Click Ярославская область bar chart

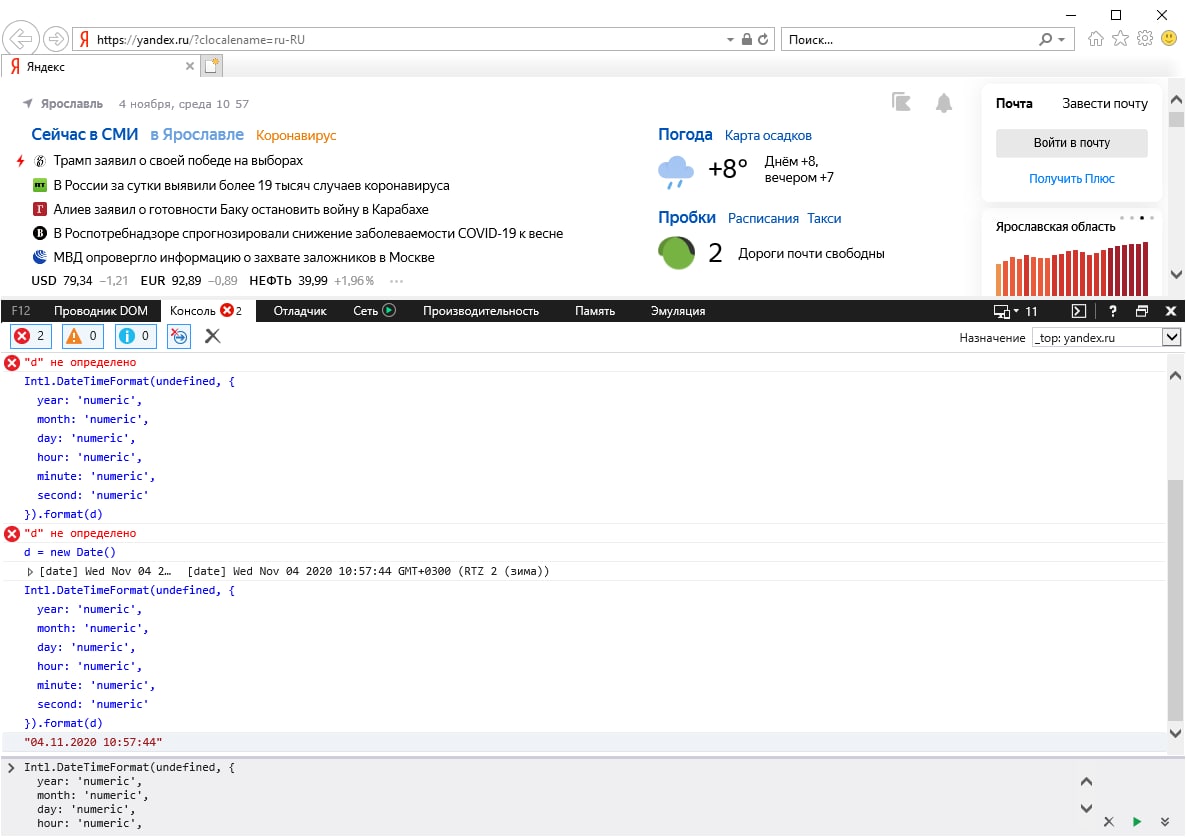(1072, 268)
